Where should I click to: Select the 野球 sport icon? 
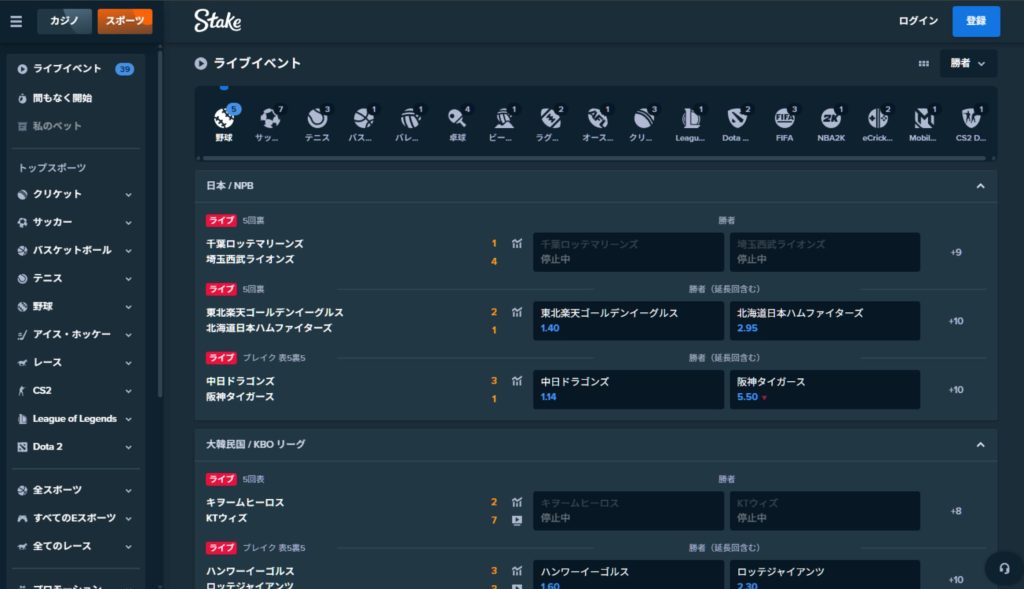(224, 123)
